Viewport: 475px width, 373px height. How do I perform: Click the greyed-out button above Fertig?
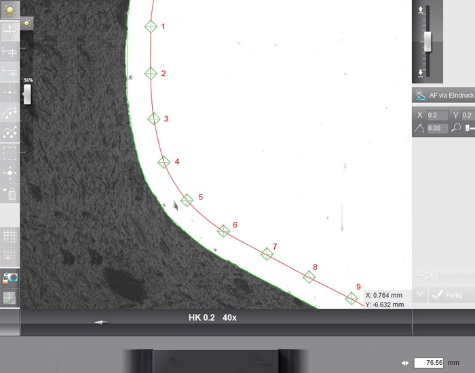(445, 276)
